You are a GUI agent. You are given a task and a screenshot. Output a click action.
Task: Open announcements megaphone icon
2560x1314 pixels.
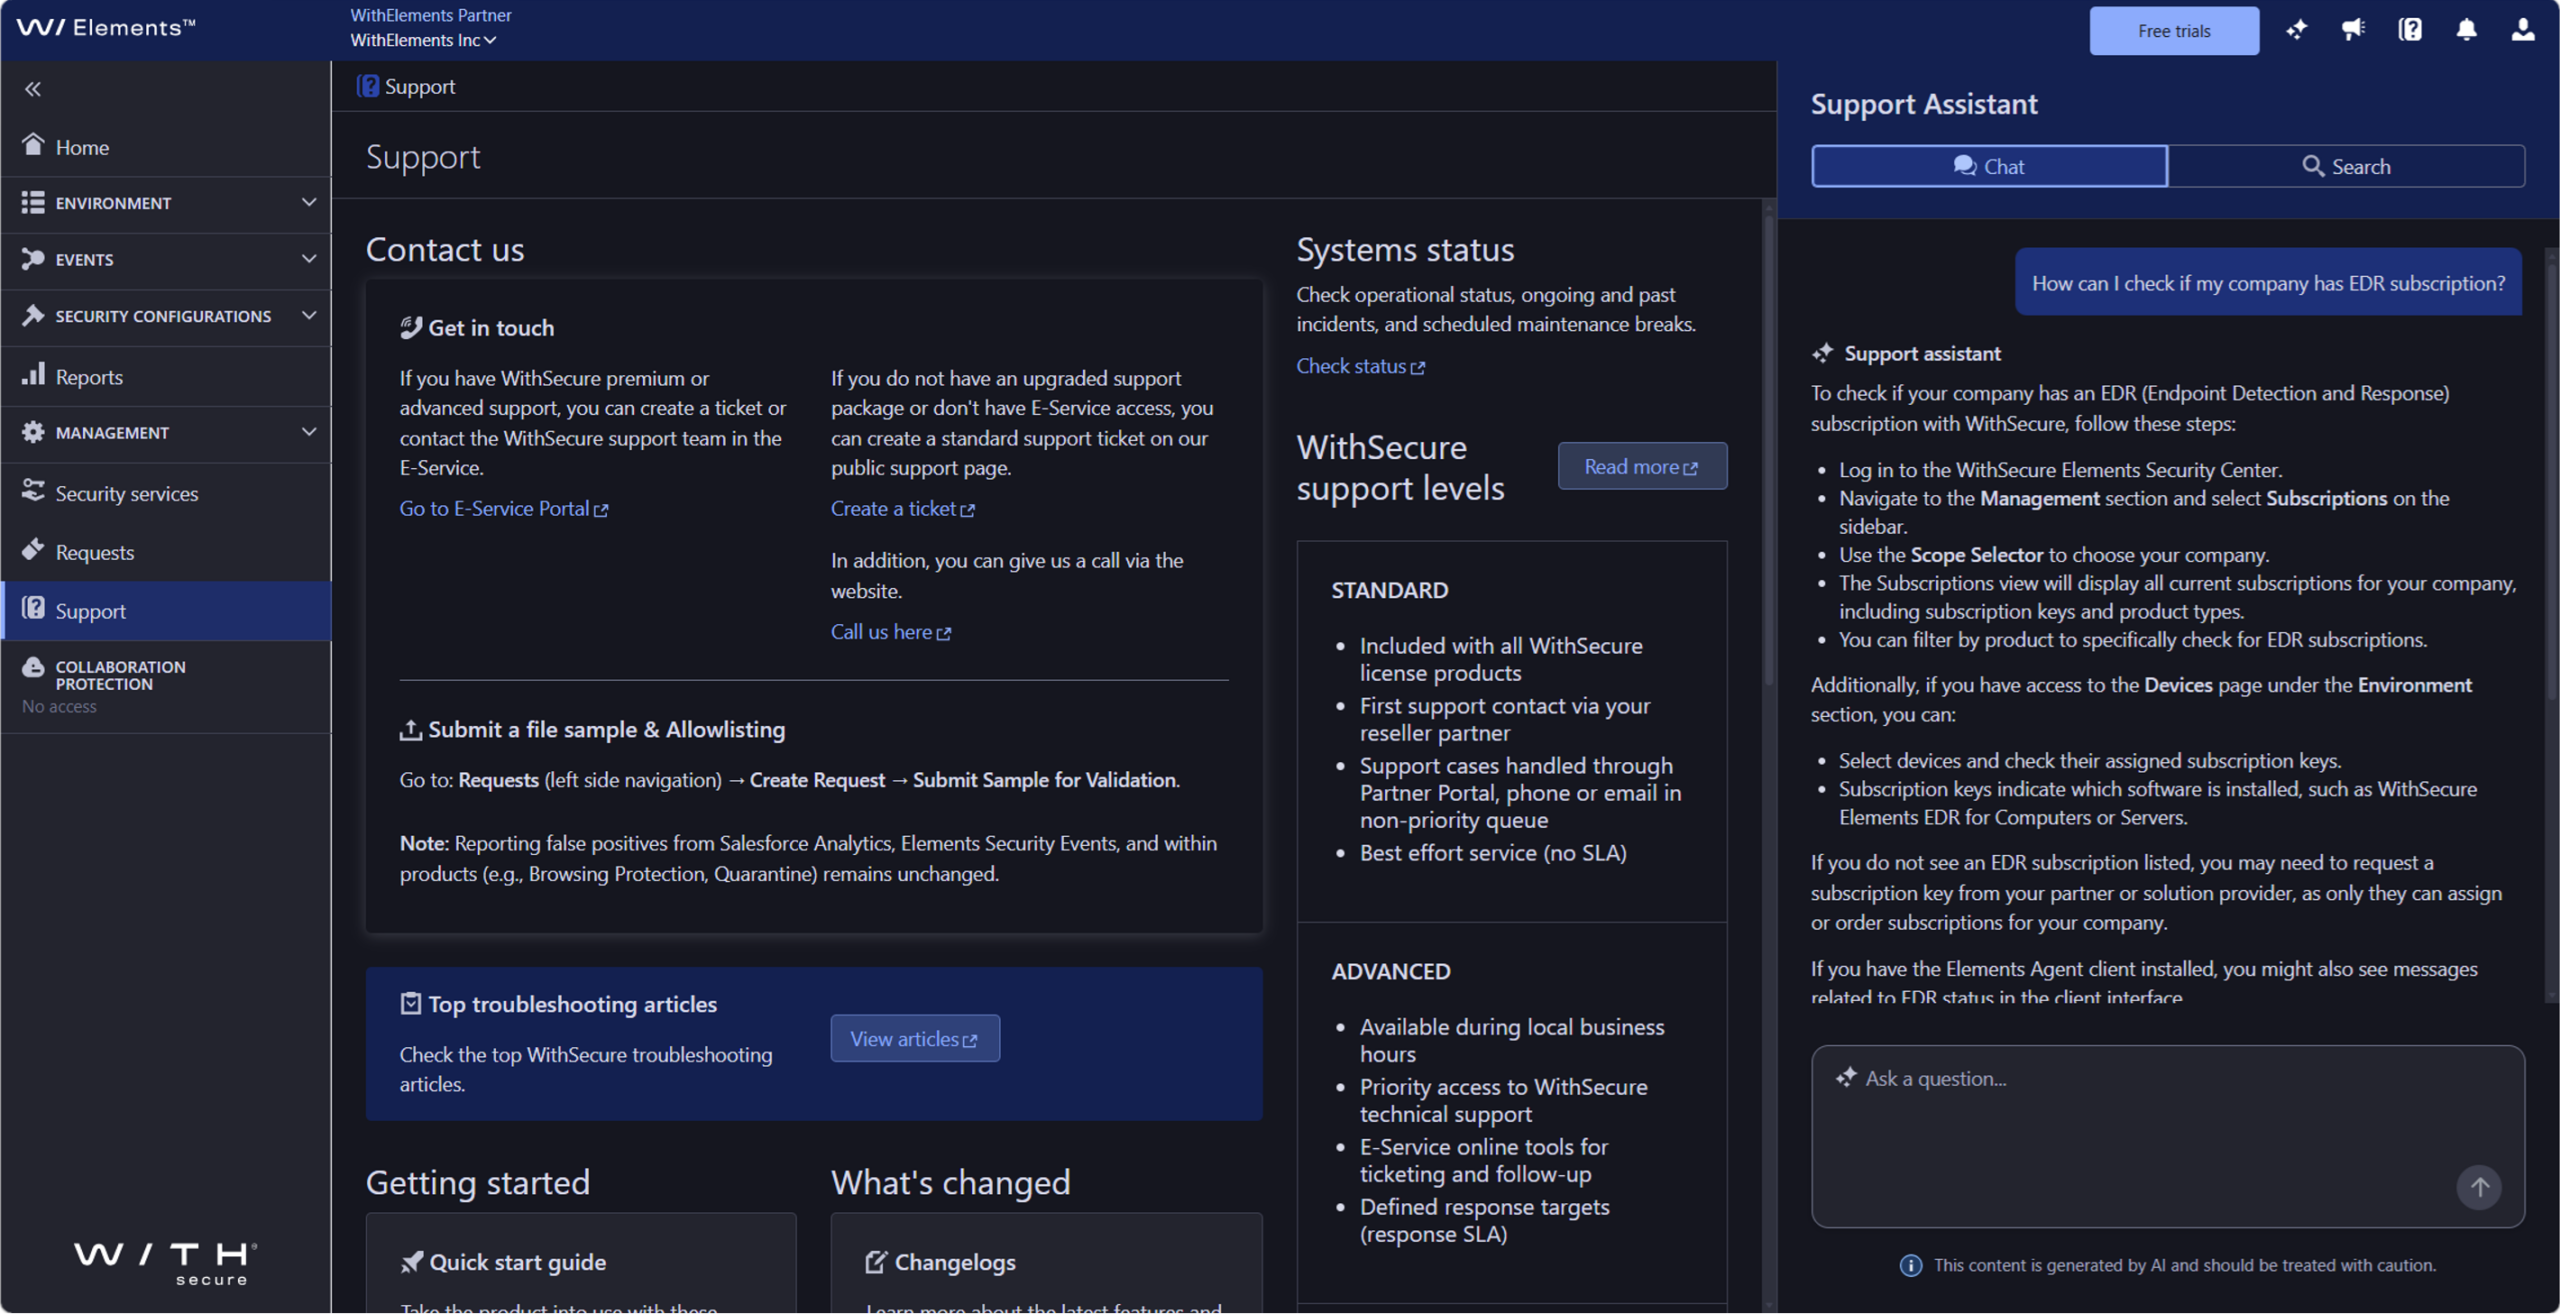point(2353,30)
